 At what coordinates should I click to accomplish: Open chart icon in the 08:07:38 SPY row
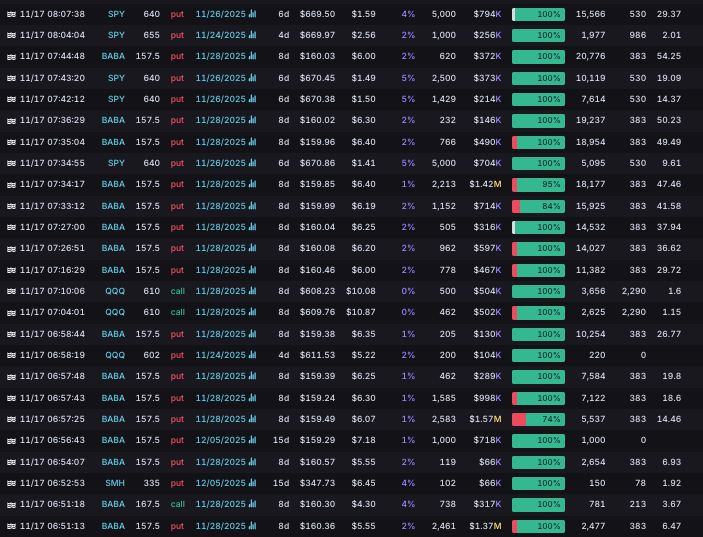[252, 14]
